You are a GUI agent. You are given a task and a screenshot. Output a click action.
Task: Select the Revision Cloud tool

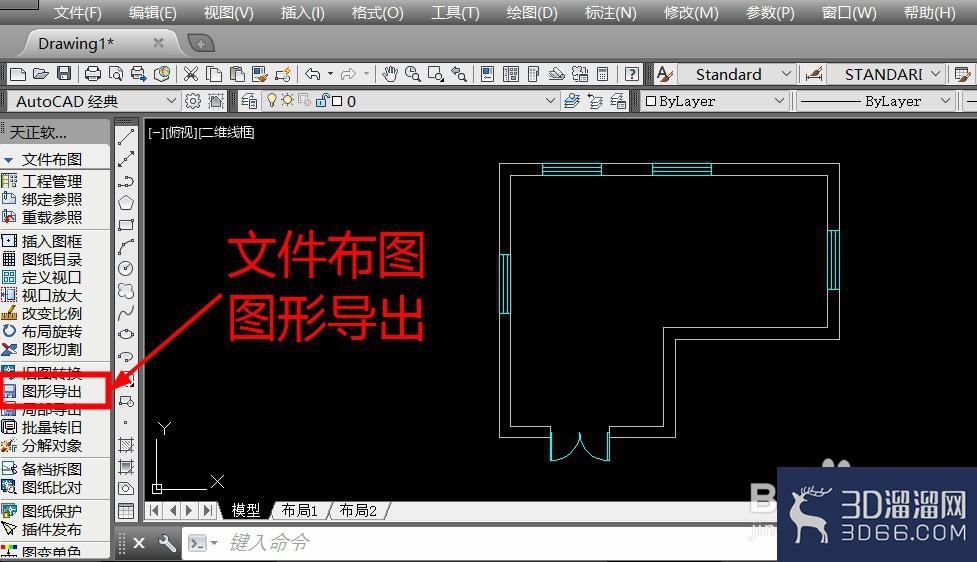pos(126,291)
